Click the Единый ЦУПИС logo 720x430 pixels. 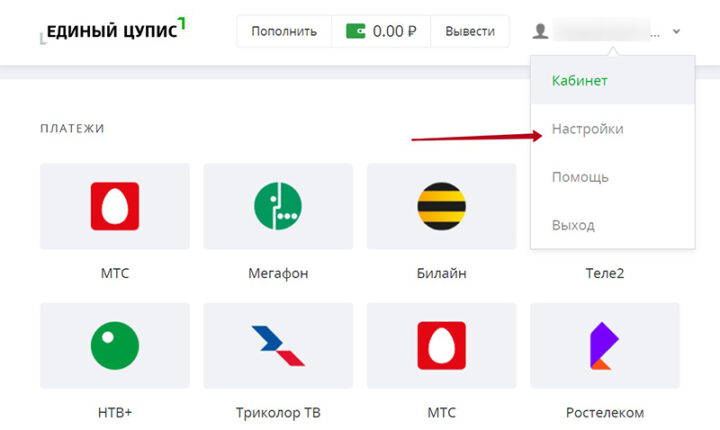[113, 30]
